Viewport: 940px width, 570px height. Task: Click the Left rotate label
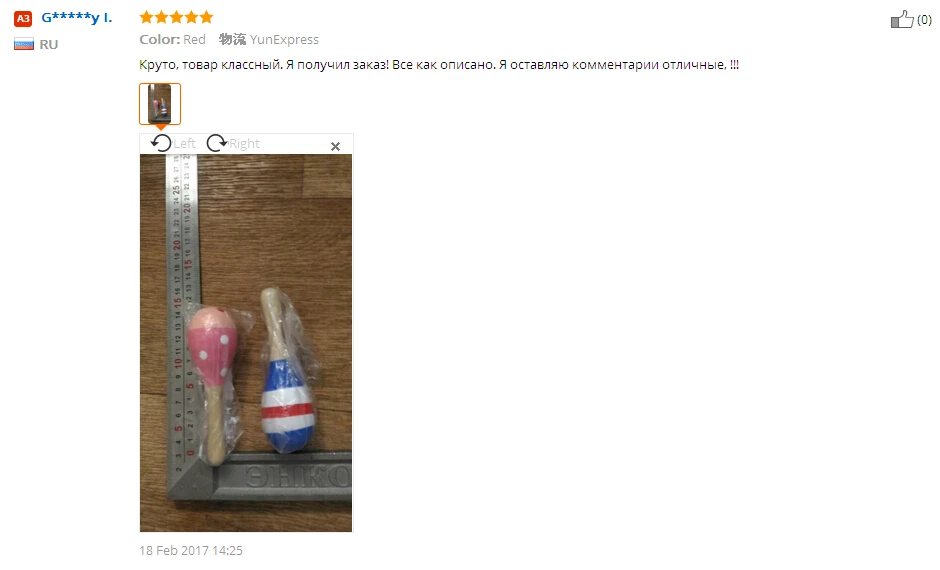[x=184, y=143]
